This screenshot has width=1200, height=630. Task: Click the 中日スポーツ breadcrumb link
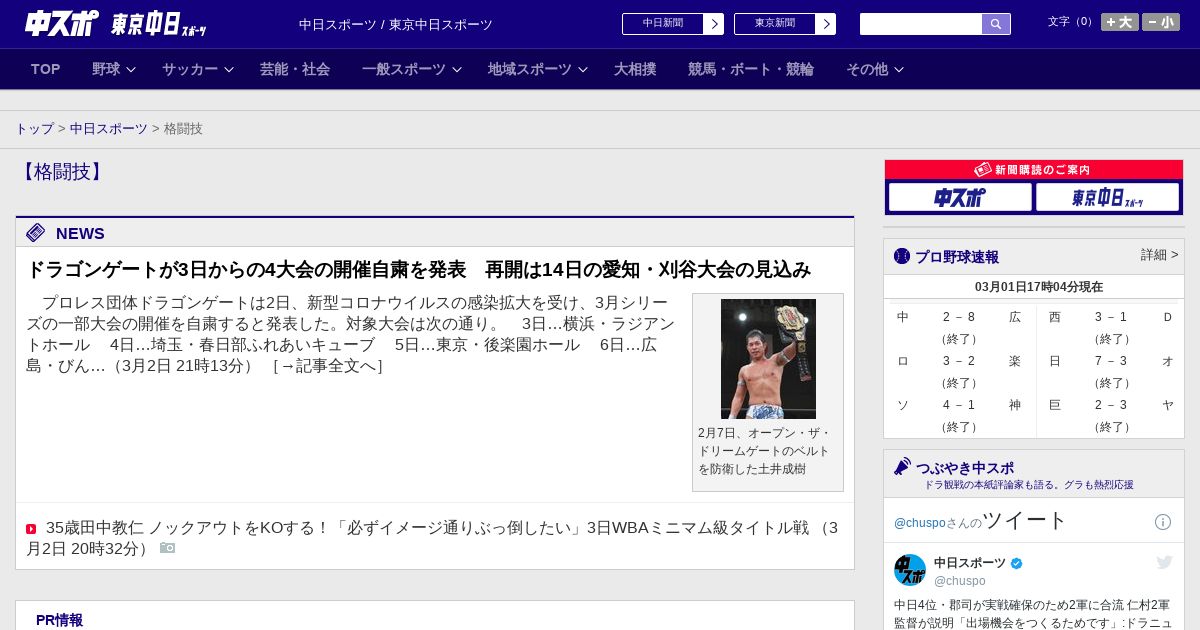point(109,129)
